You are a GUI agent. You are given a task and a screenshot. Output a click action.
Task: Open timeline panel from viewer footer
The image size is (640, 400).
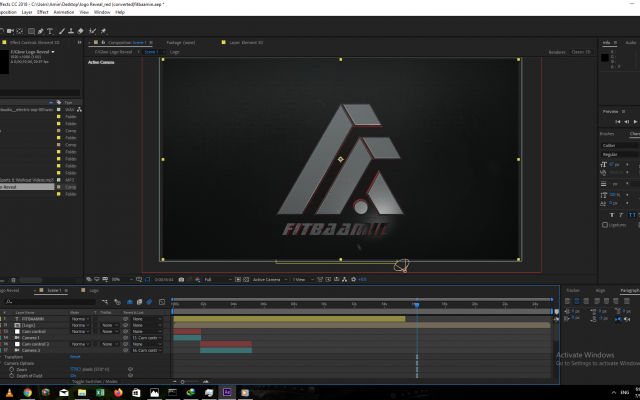click(337, 280)
